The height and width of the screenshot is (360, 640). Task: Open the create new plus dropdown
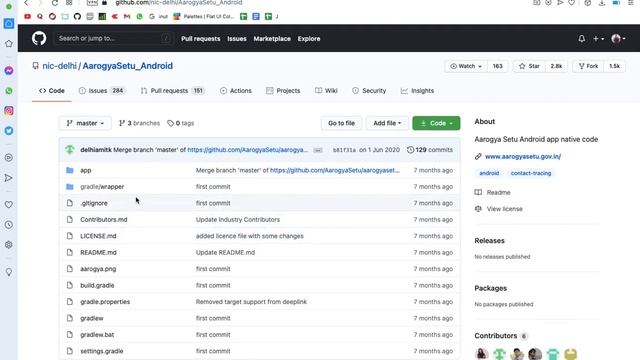[598, 39]
